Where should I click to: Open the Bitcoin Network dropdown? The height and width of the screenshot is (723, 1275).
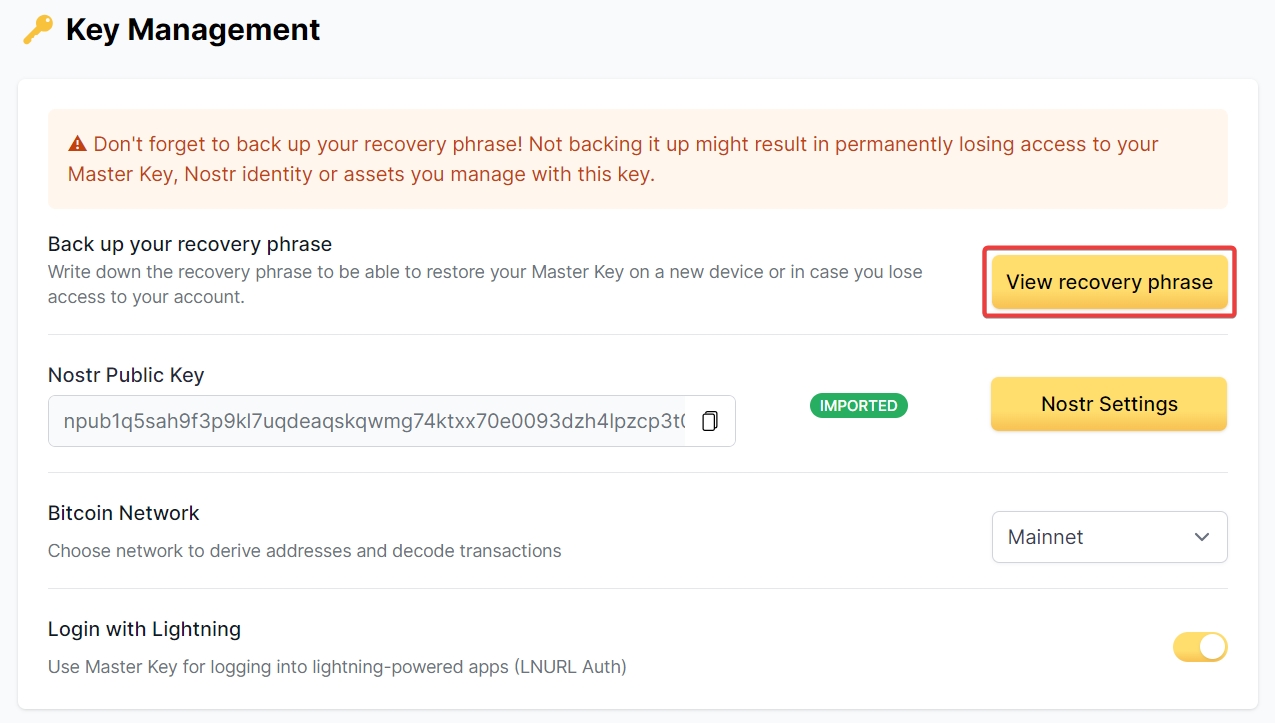coord(1109,537)
